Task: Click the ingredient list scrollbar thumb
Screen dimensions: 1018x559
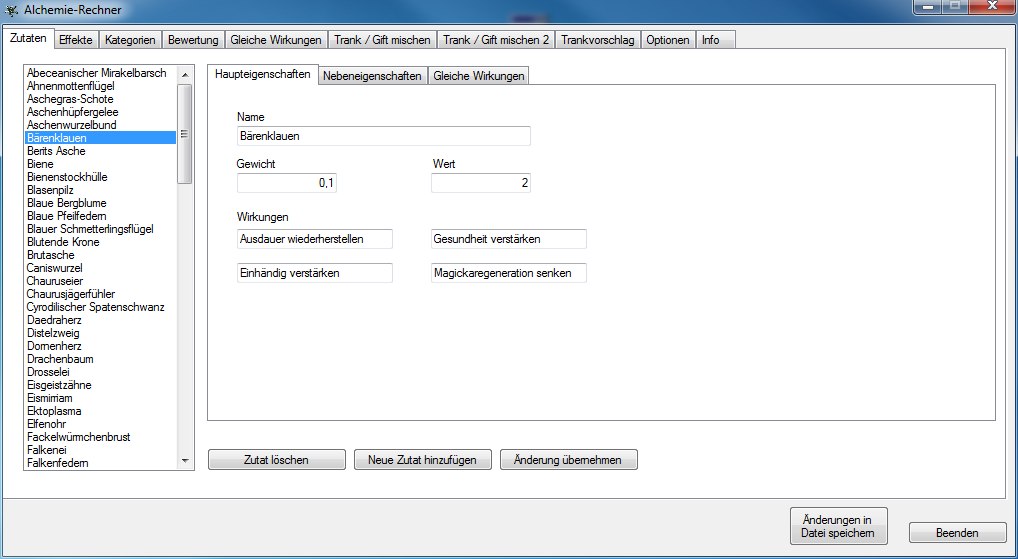Action: pyautogui.click(x=184, y=133)
